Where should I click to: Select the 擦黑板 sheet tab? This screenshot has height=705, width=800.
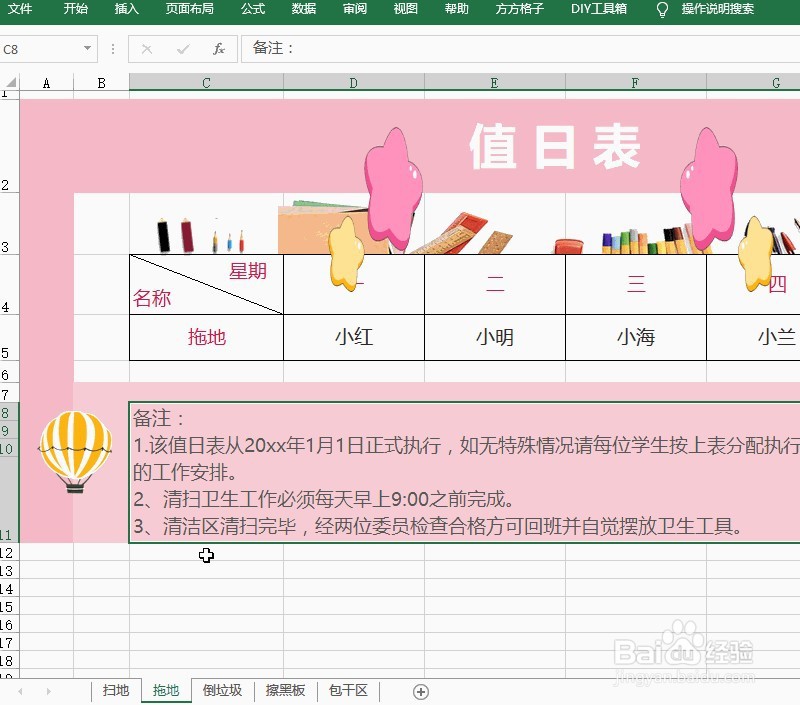[x=285, y=690]
